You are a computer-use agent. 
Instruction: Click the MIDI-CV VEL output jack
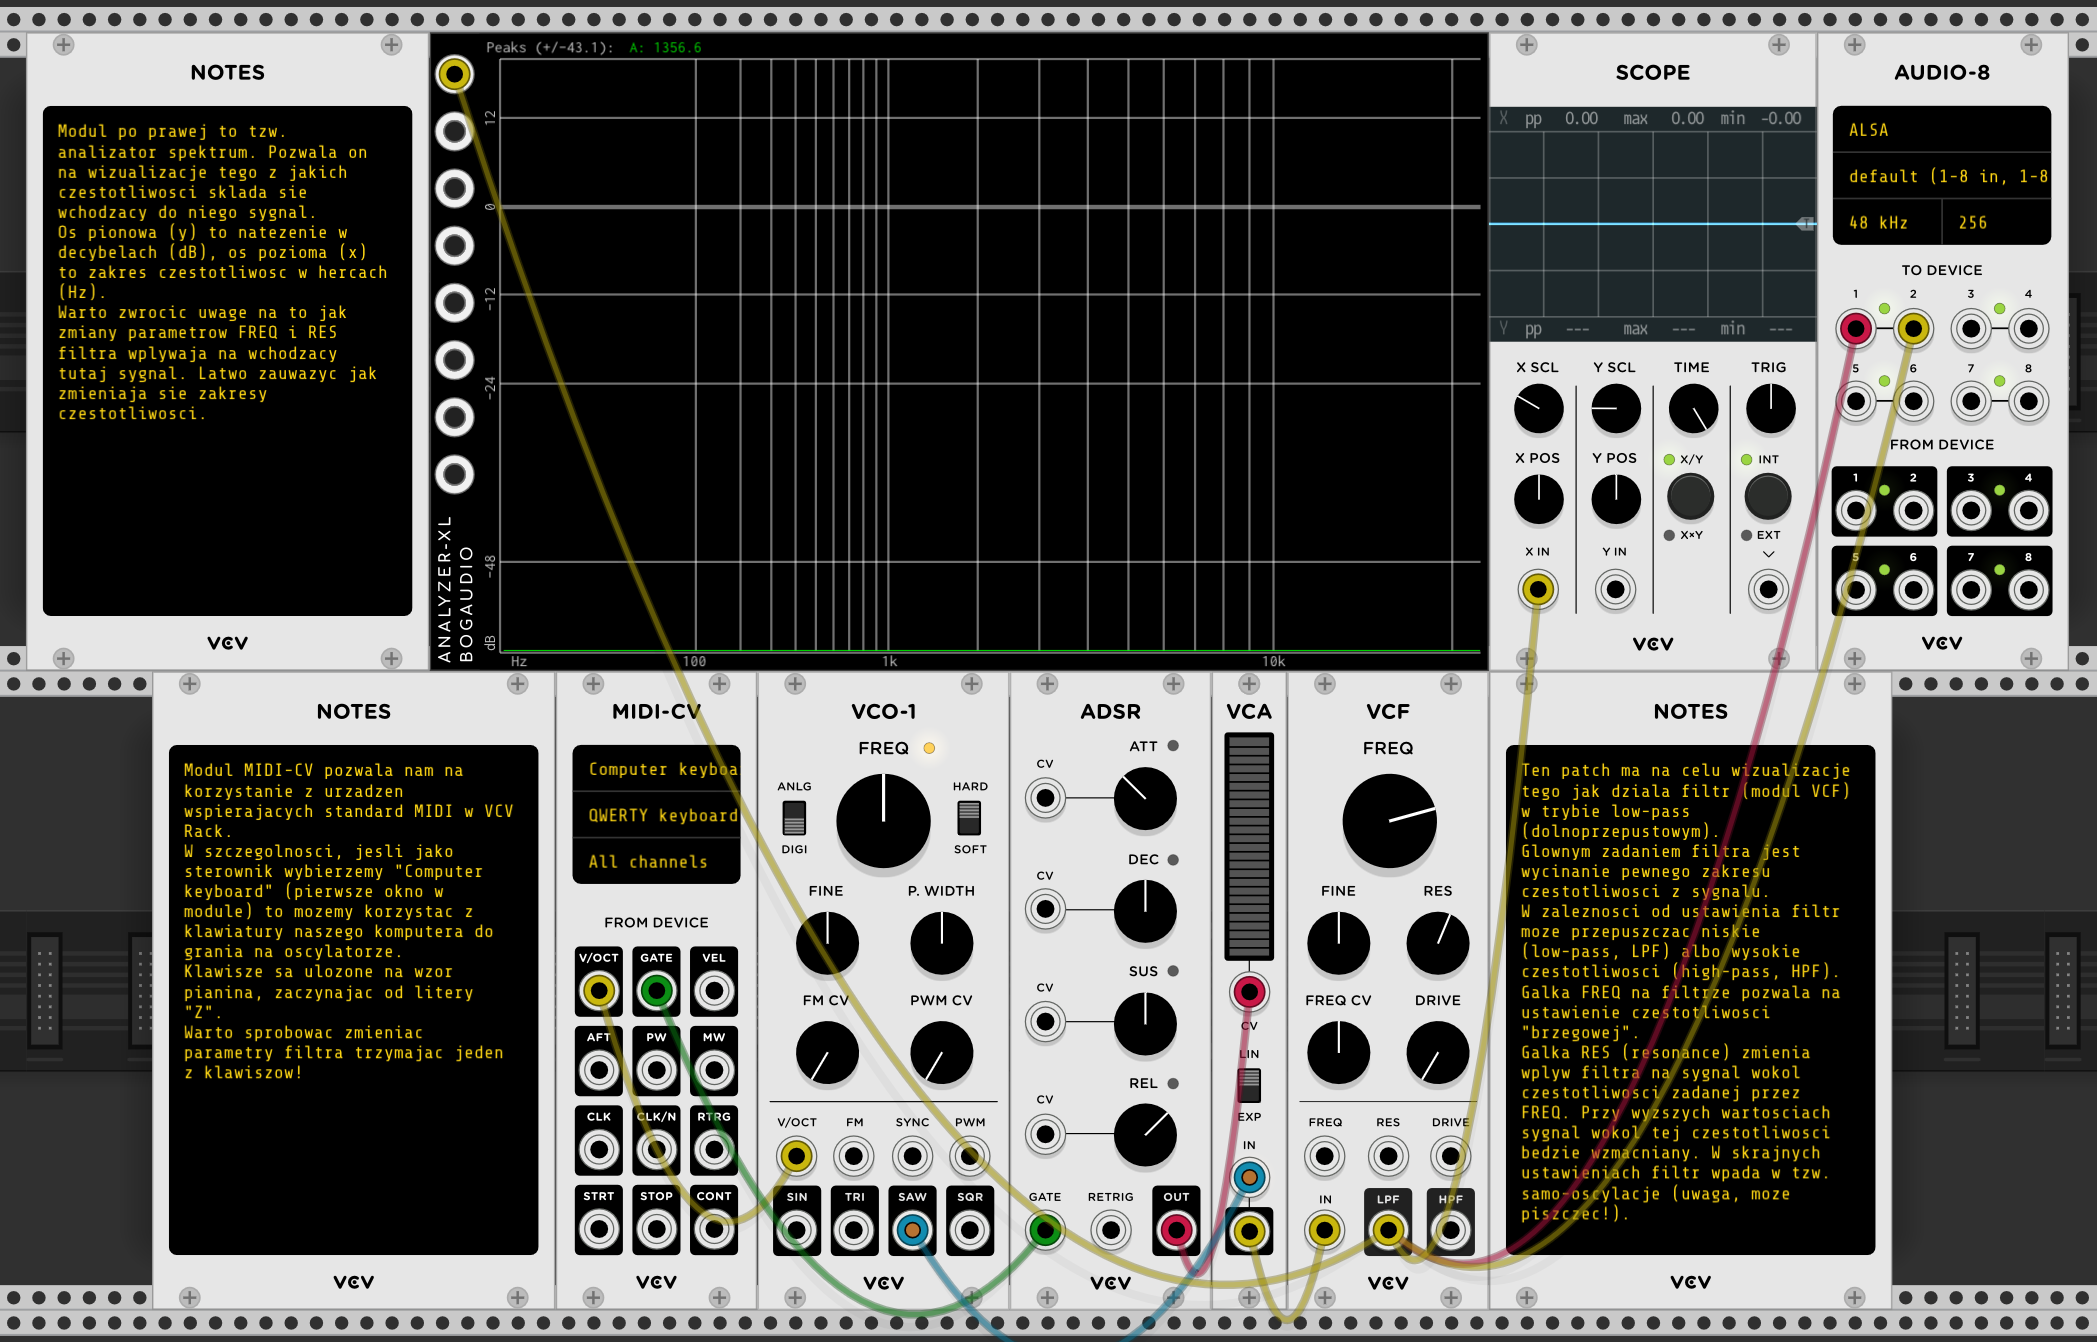714,991
